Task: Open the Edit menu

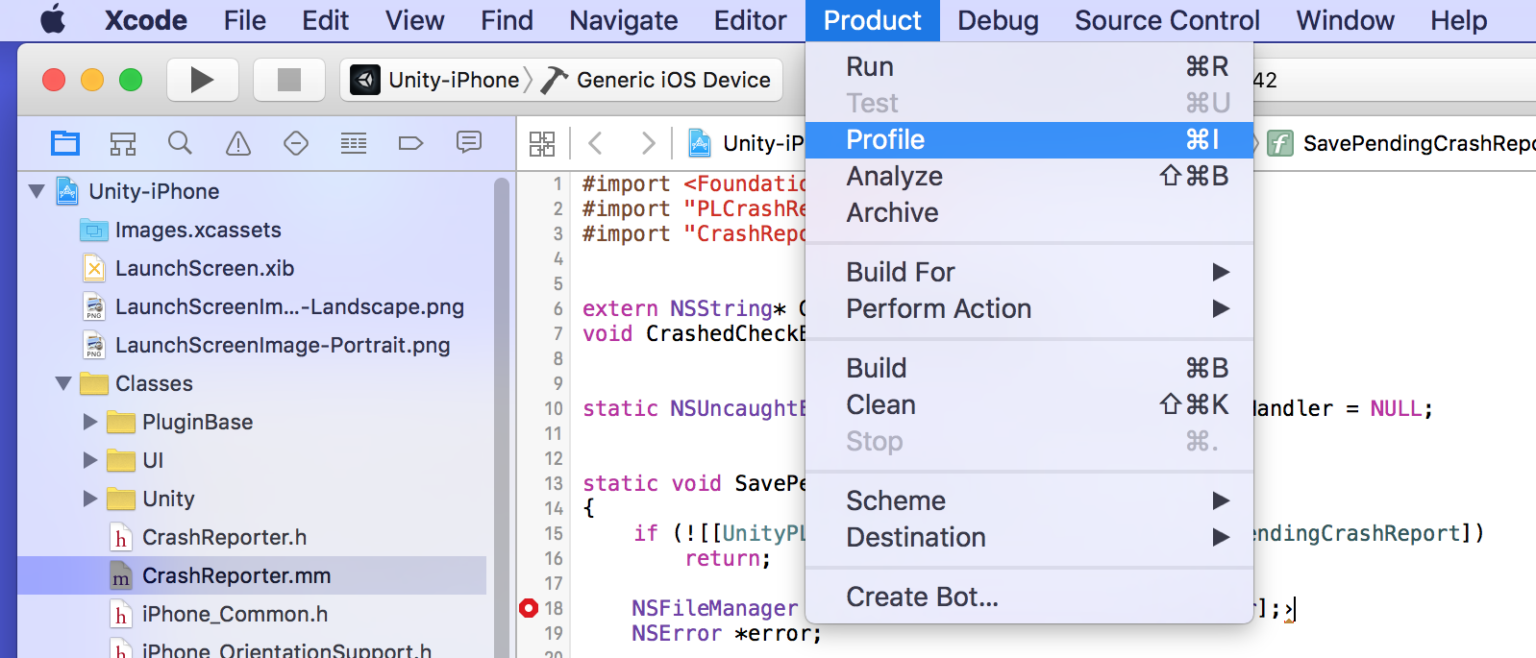Action: point(326,20)
